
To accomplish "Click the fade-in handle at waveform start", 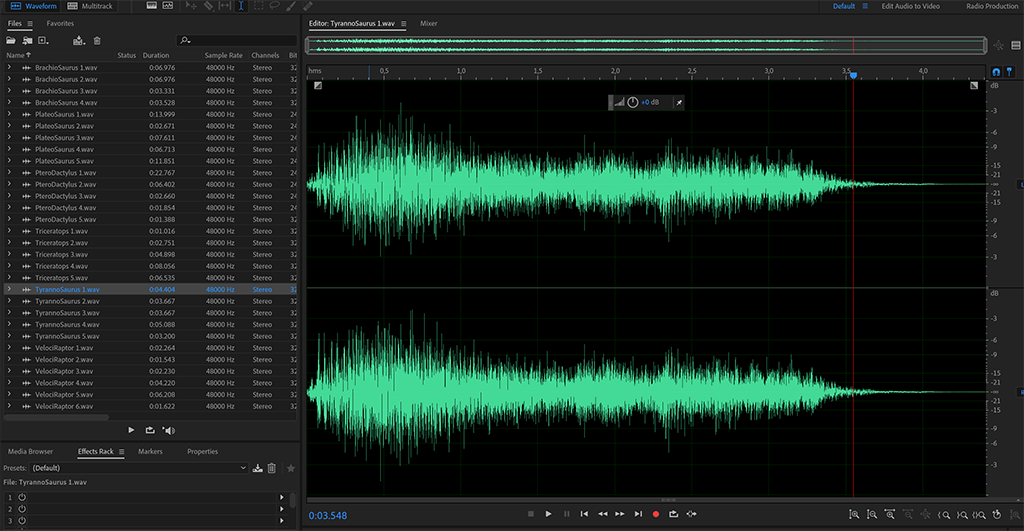I will 317,85.
